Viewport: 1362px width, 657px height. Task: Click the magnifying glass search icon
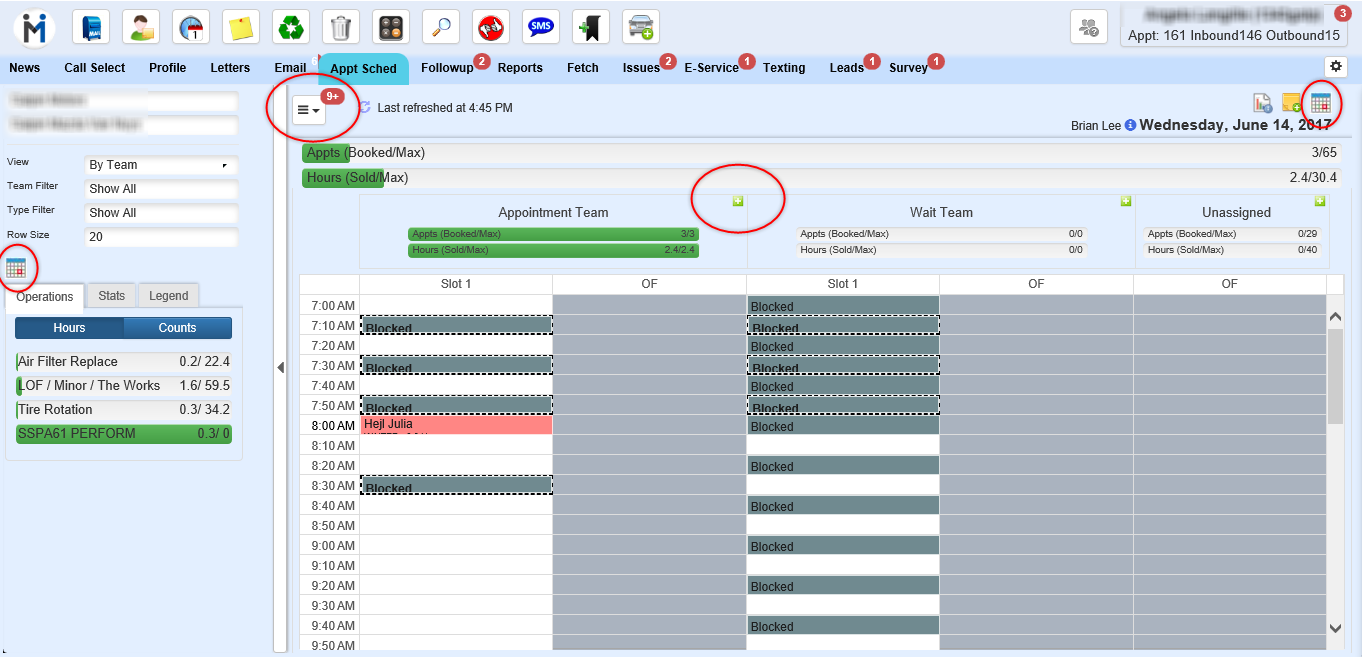(x=441, y=27)
